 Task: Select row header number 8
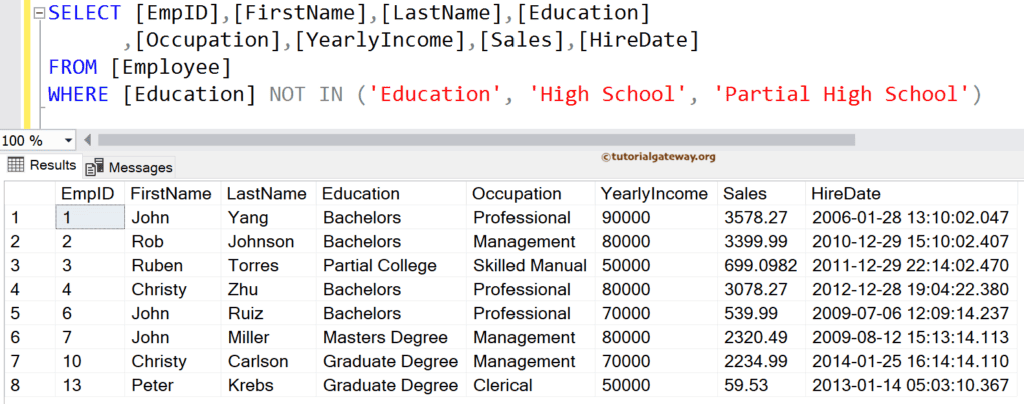pyautogui.click(x=30, y=385)
